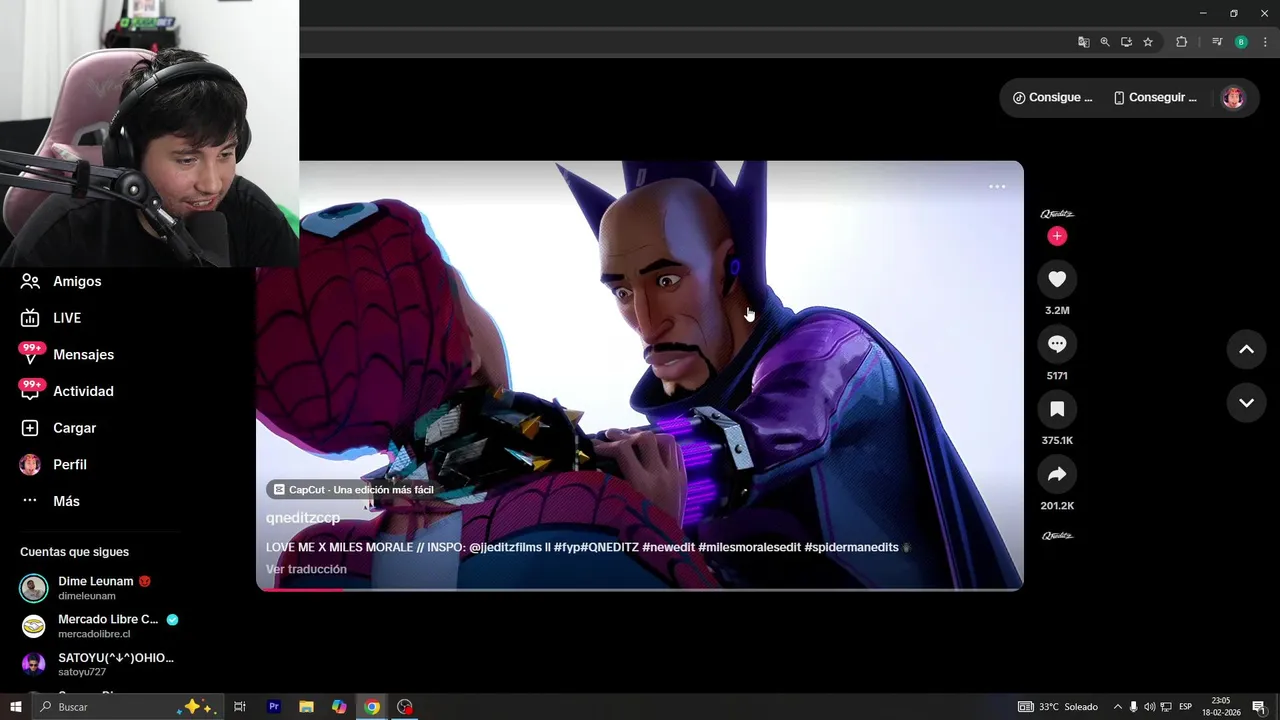The image size is (1280, 720).
Task: Expand the Más sidebar option
Action: tap(50, 501)
